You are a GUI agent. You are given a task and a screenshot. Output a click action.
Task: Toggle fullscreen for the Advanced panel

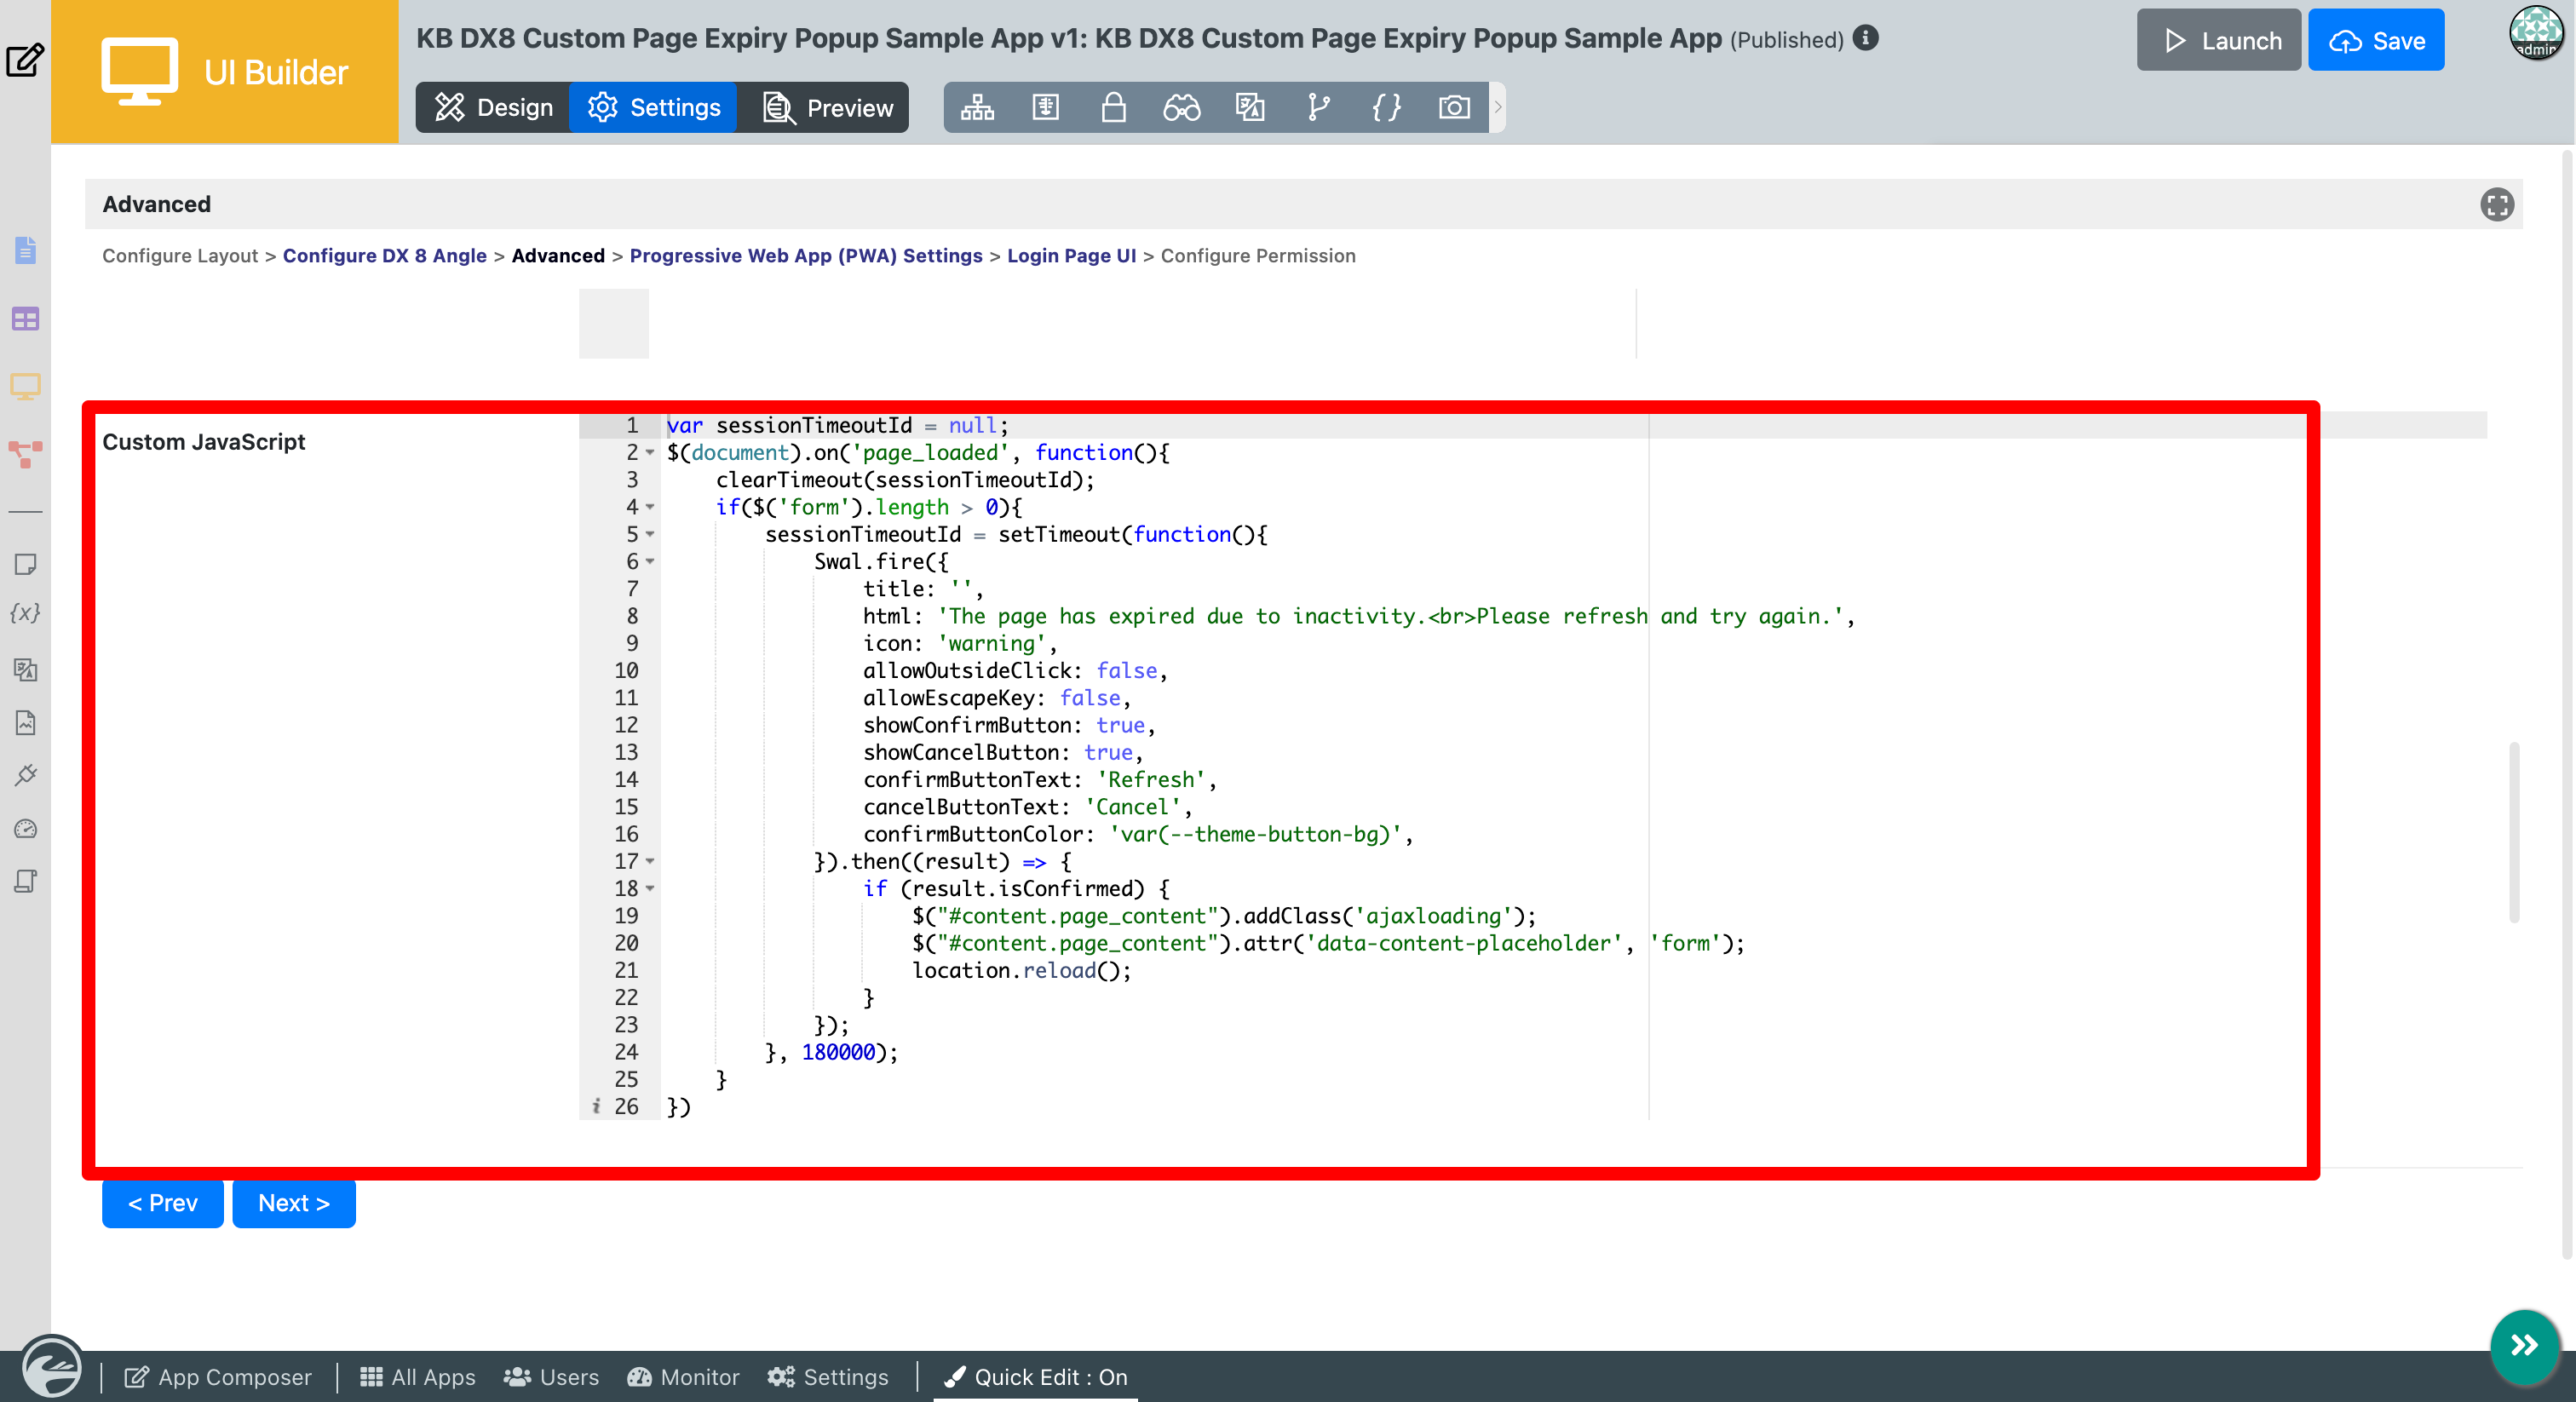(x=2497, y=205)
